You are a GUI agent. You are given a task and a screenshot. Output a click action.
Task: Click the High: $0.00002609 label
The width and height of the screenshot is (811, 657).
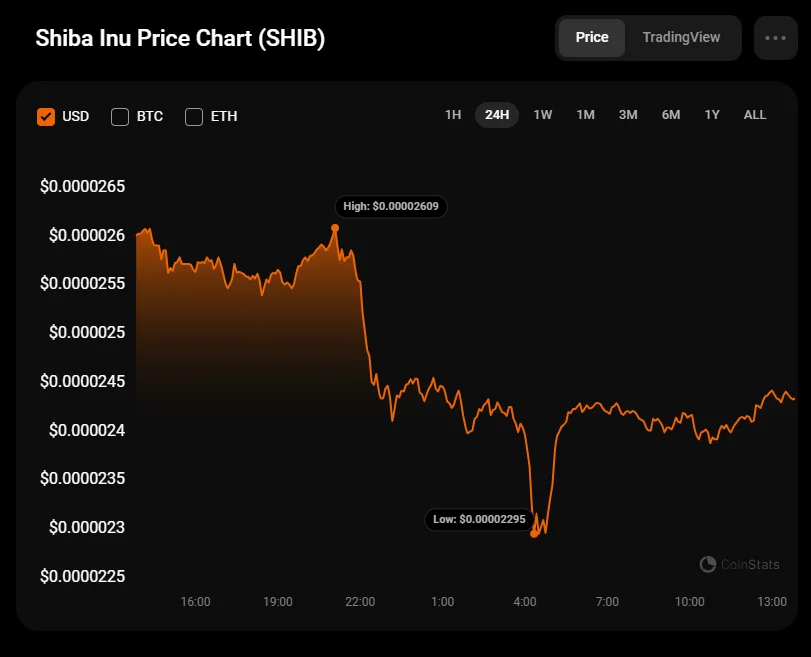(x=391, y=206)
